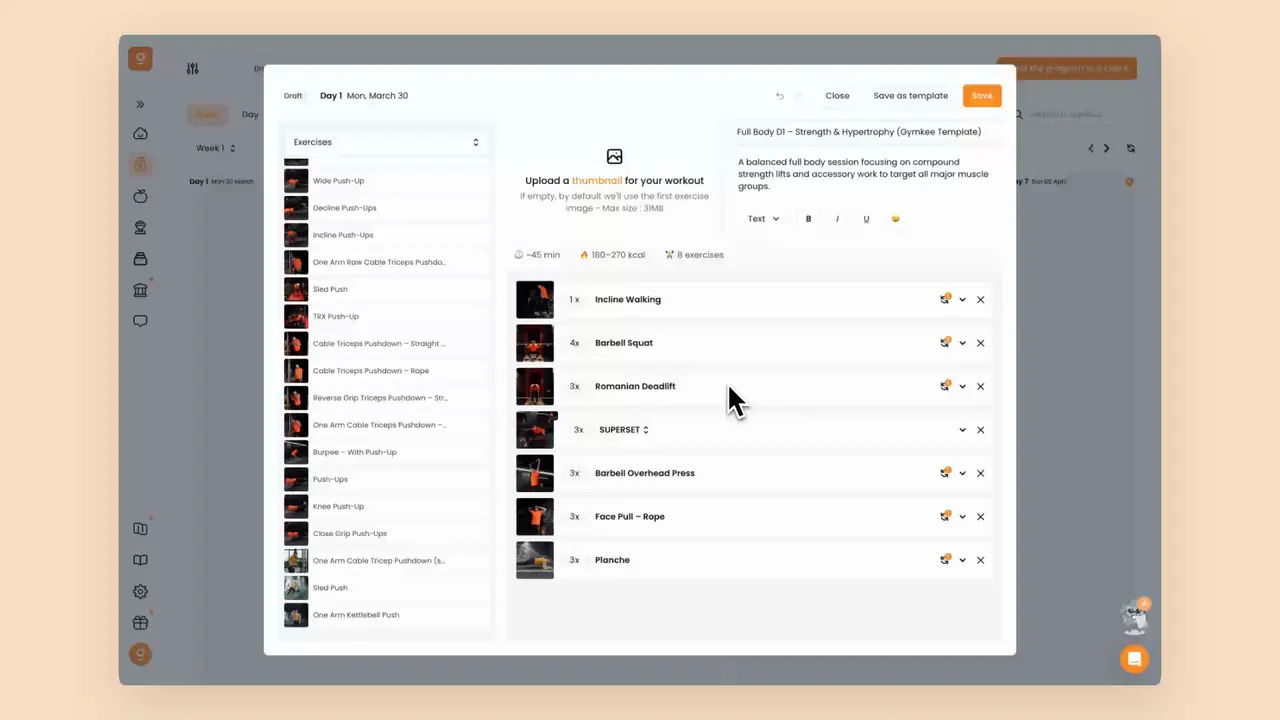Remove Face Pull – Rope exercise
Image resolution: width=1280 pixels, height=720 pixels.
pyautogui.click(x=980, y=517)
